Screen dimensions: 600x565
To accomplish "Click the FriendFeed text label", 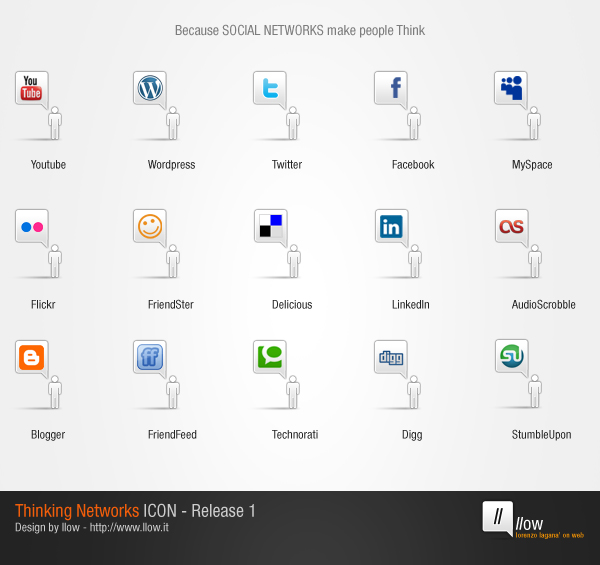I will (172, 435).
